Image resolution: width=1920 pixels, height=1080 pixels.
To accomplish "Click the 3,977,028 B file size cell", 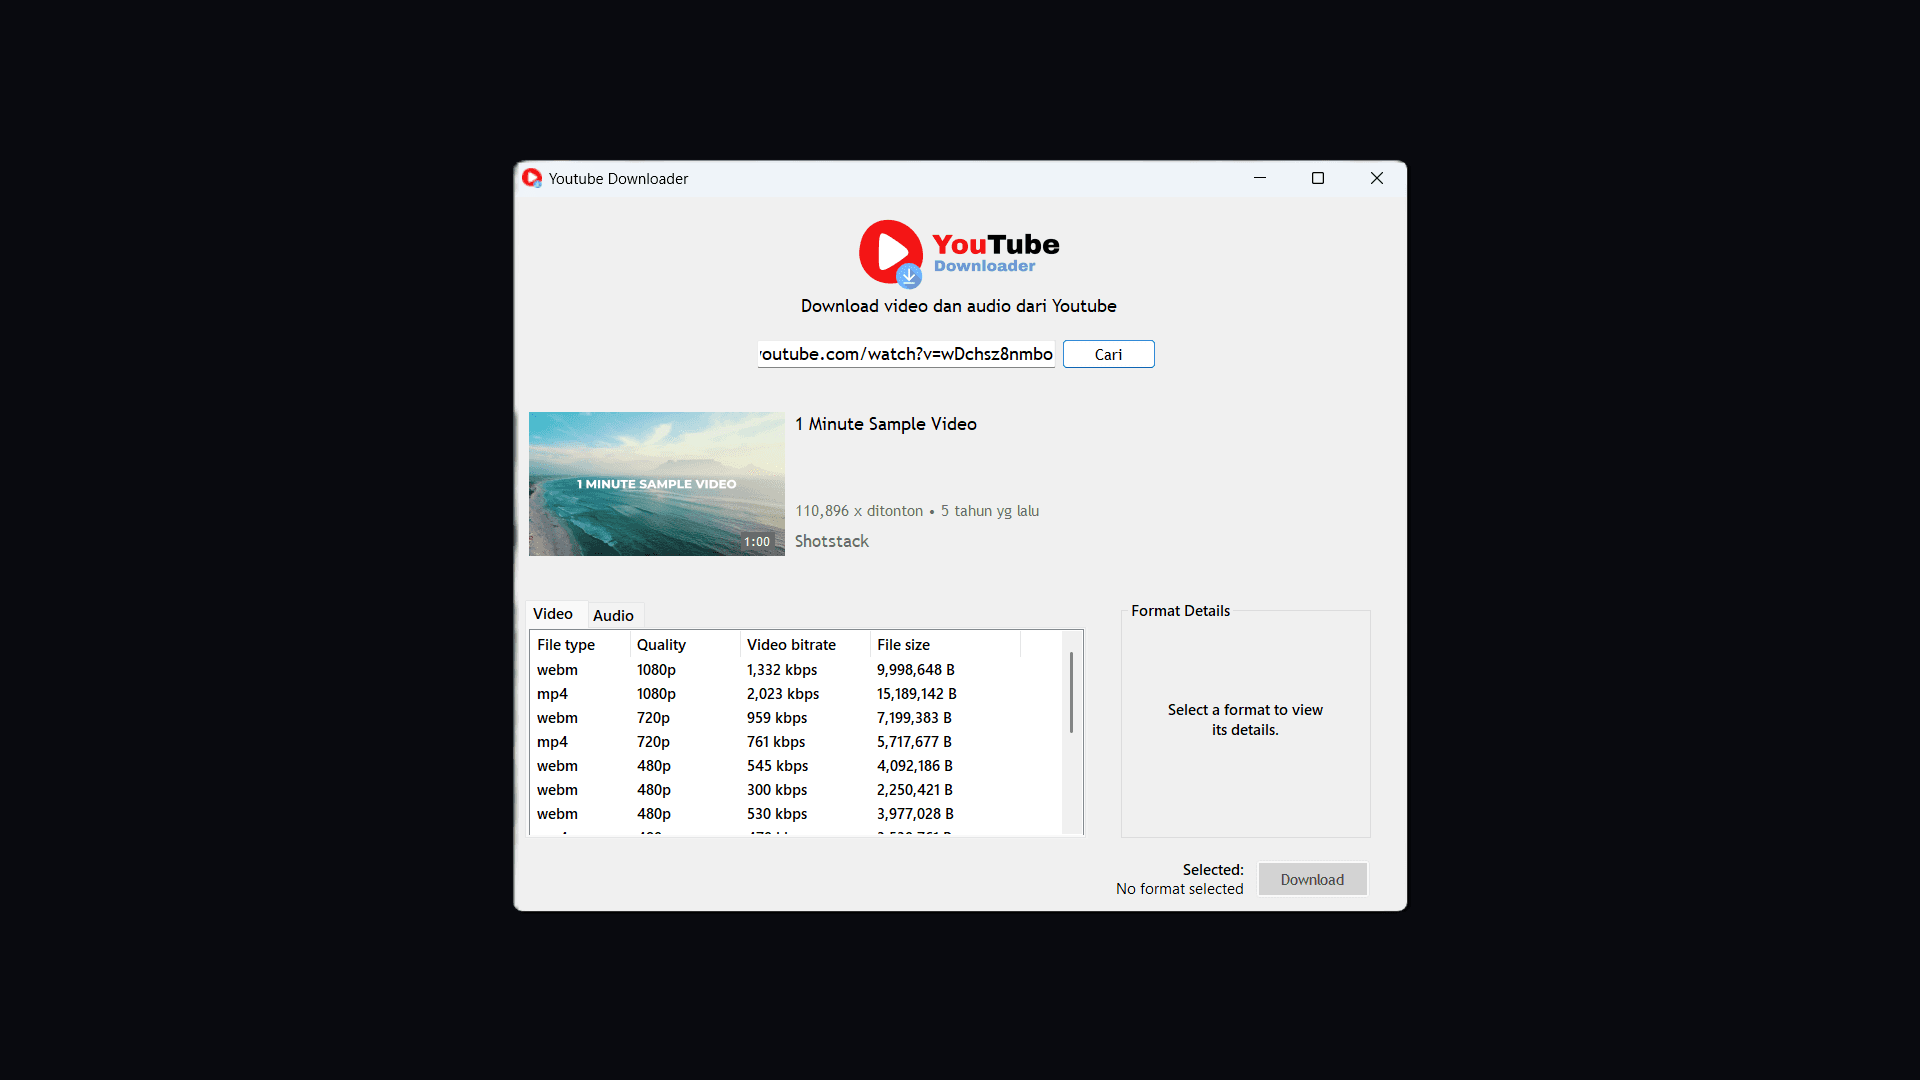I will [915, 814].
